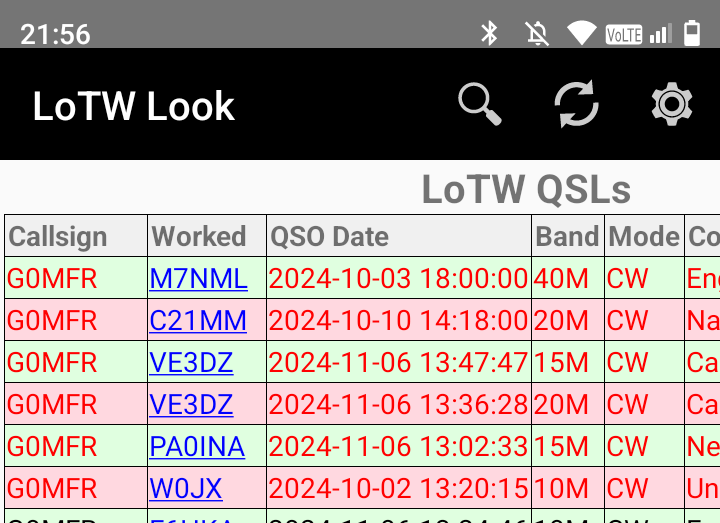Open the search magnifier icon

[x=480, y=104]
